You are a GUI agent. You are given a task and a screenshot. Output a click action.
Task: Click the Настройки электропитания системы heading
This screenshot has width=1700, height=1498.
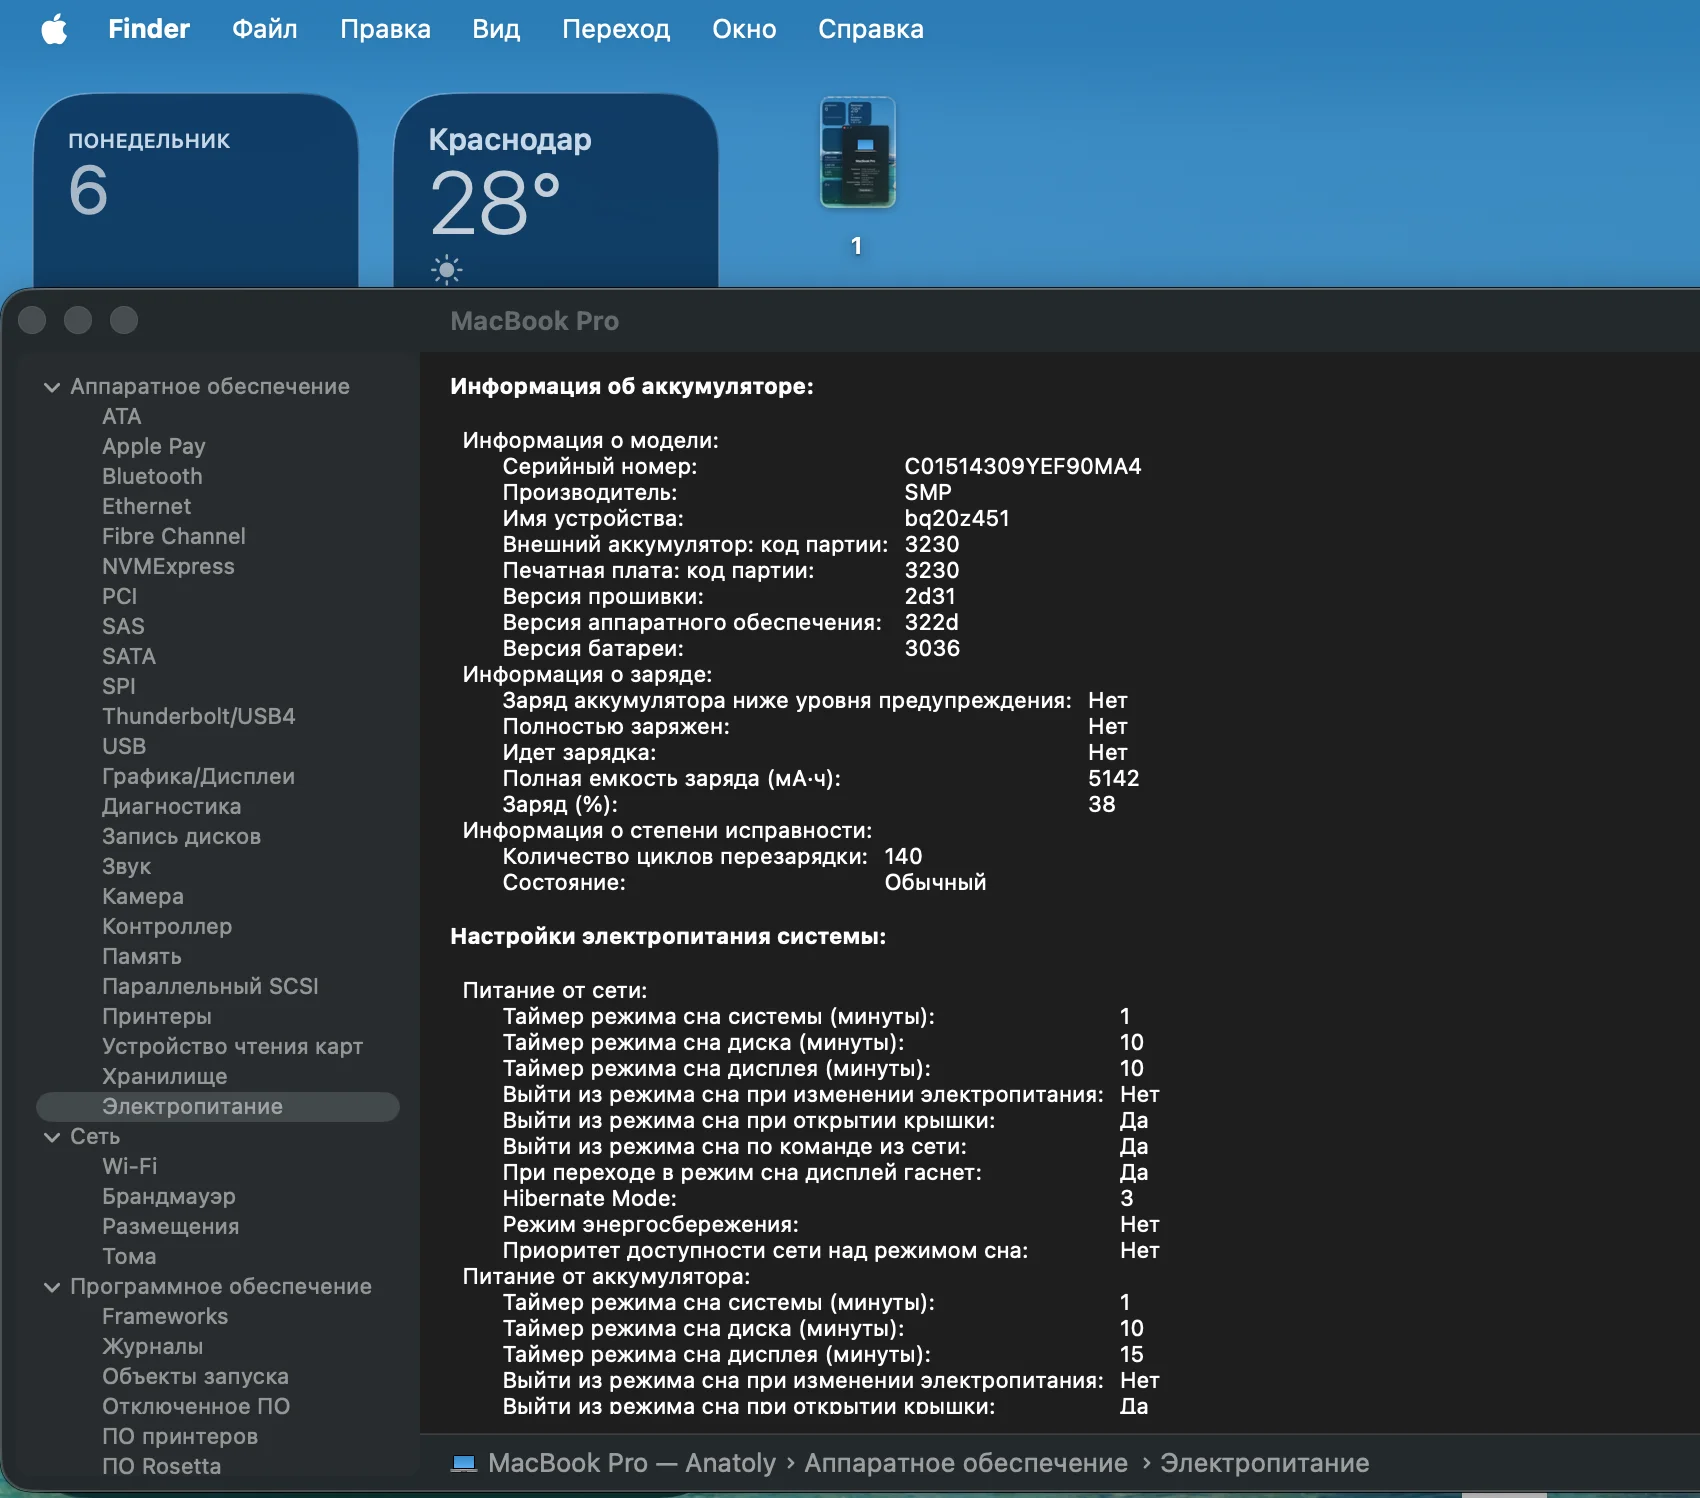[668, 937]
